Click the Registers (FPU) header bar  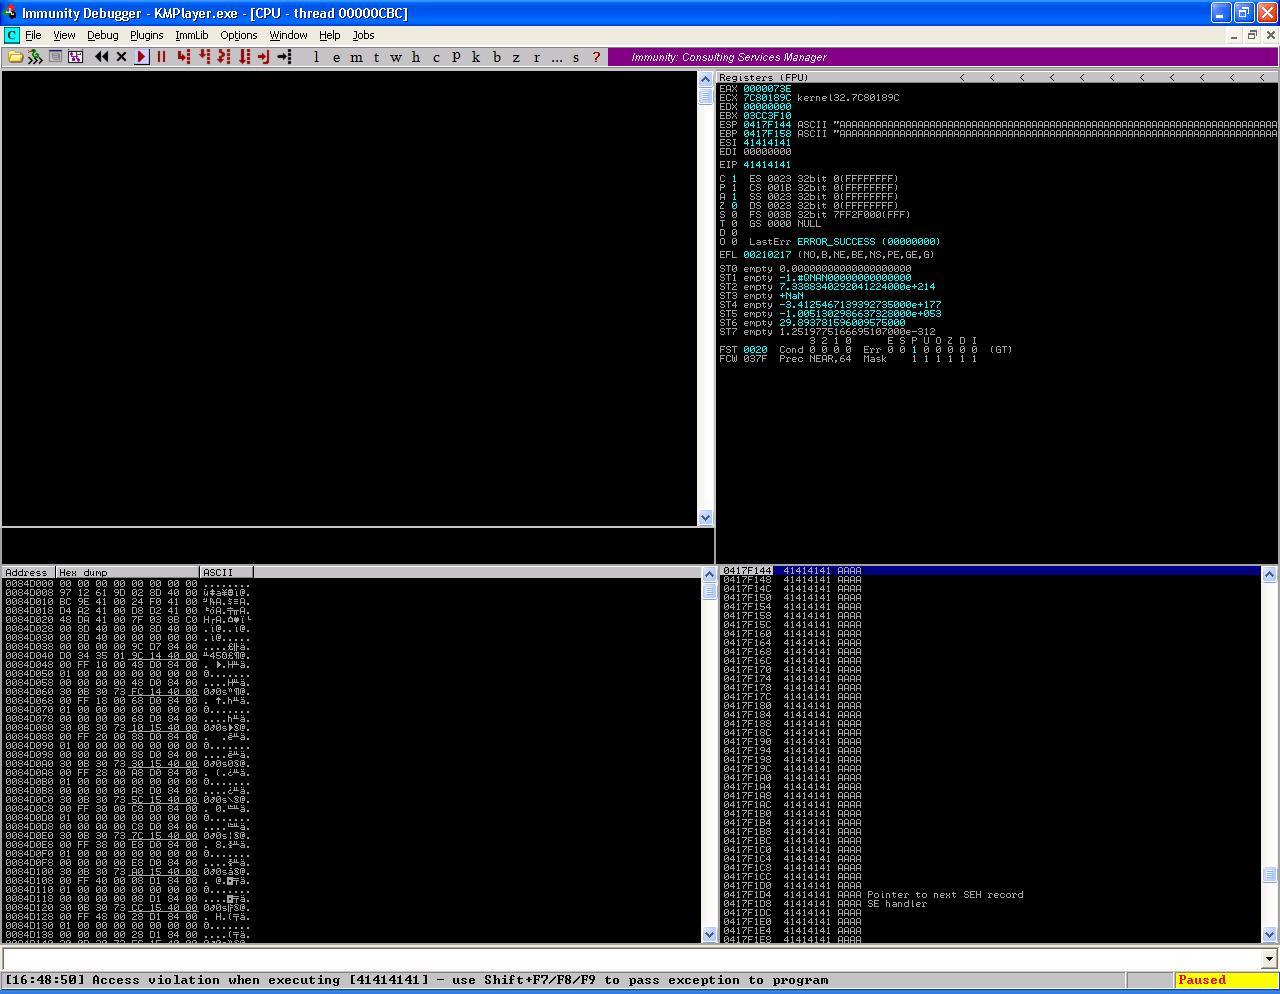998,77
